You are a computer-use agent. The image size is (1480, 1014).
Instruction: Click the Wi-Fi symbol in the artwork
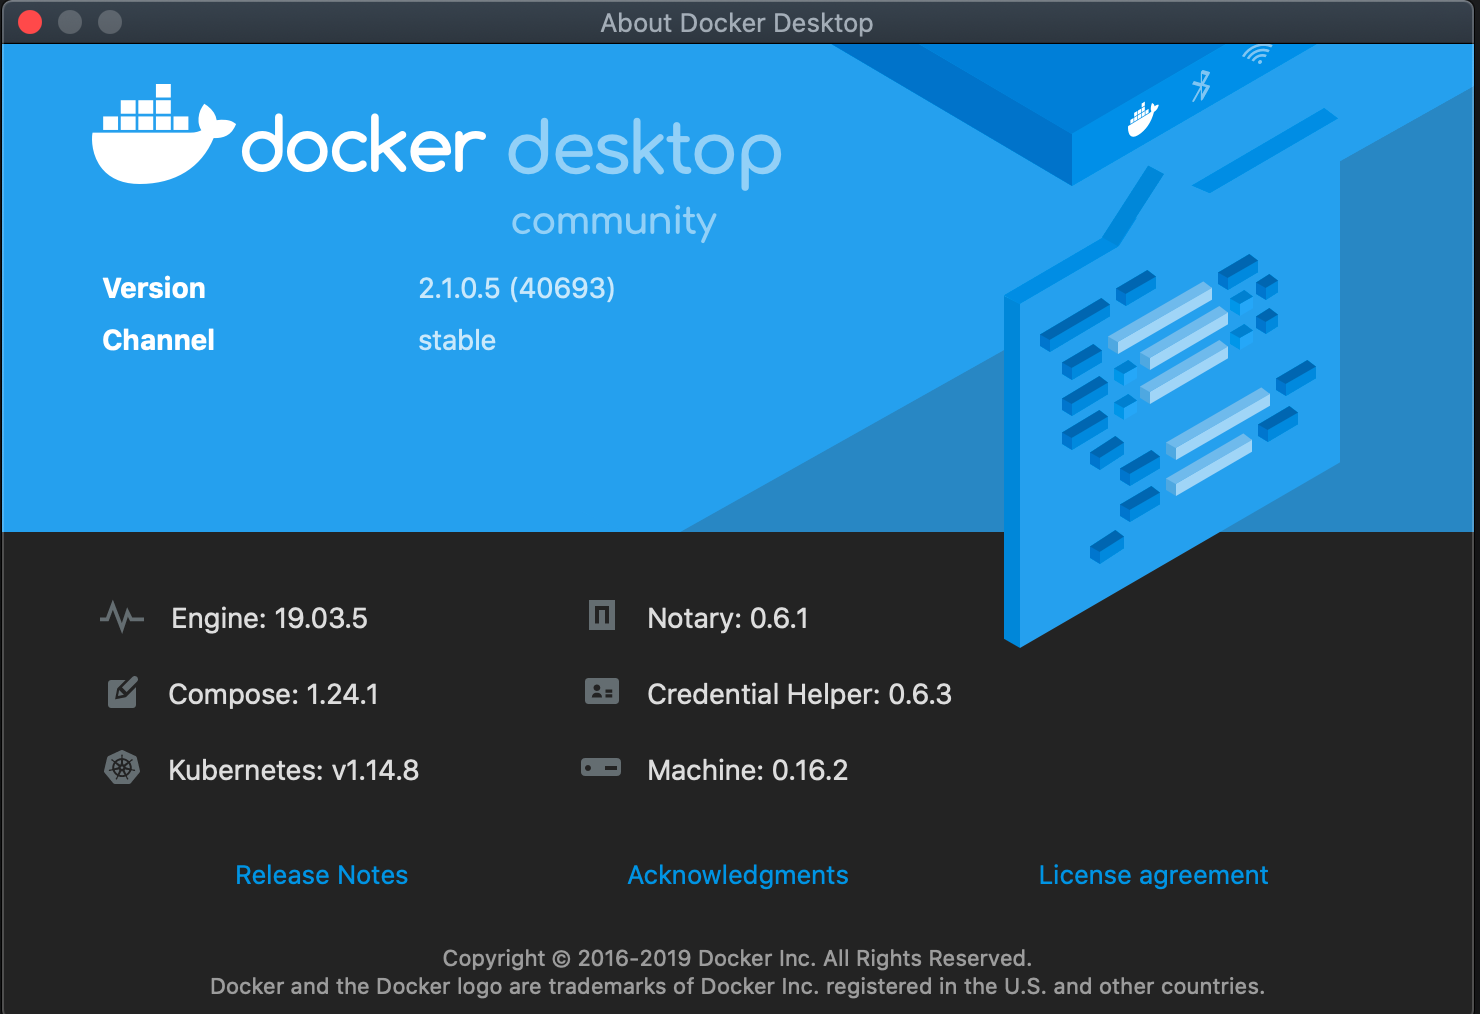pyautogui.click(x=1259, y=53)
